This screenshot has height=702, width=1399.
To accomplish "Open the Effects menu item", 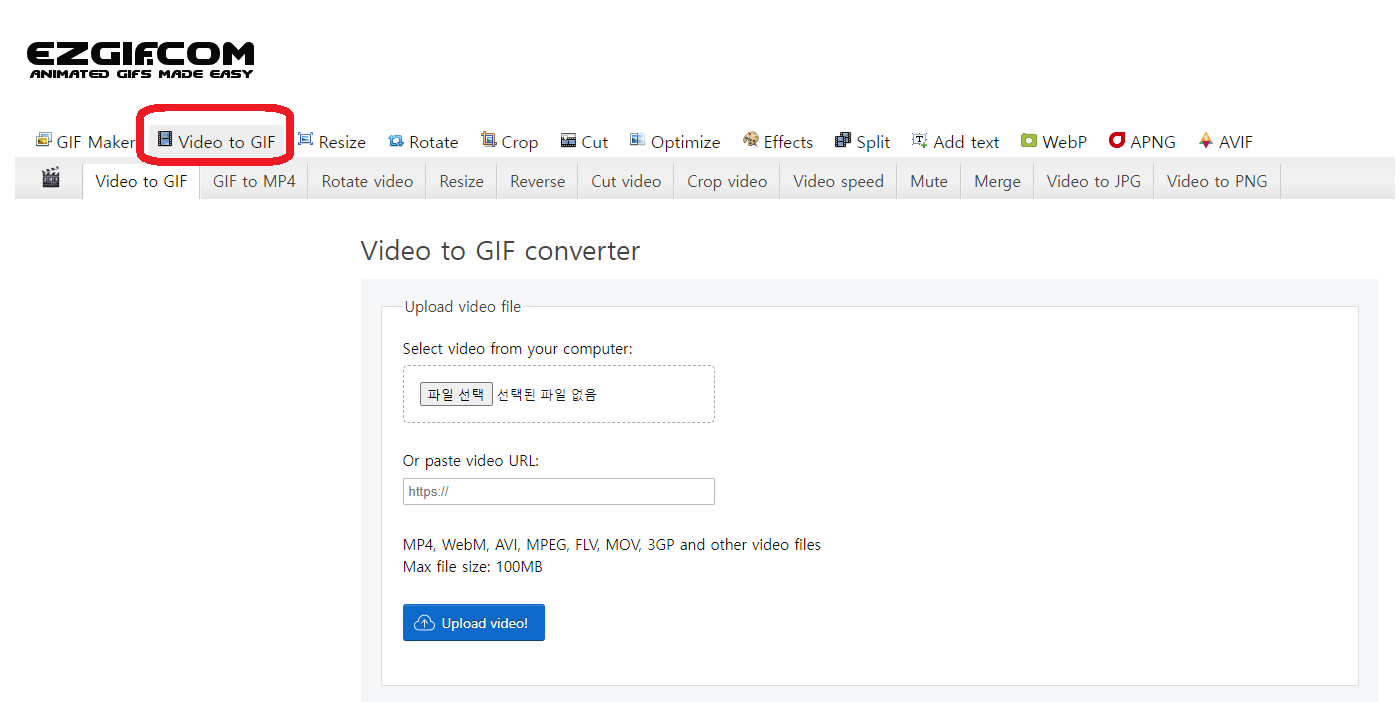I will (x=778, y=142).
